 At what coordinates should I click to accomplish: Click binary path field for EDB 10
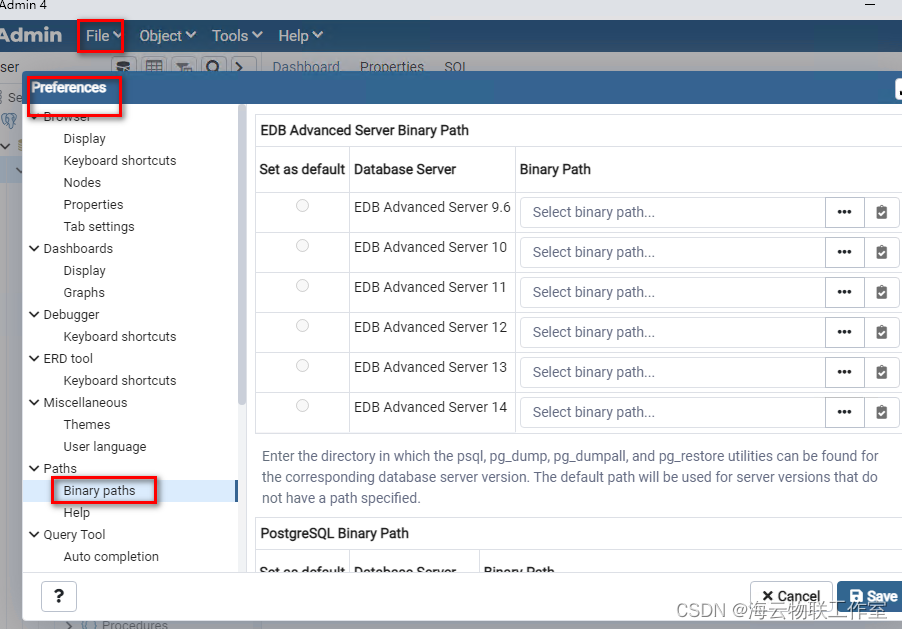672,252
